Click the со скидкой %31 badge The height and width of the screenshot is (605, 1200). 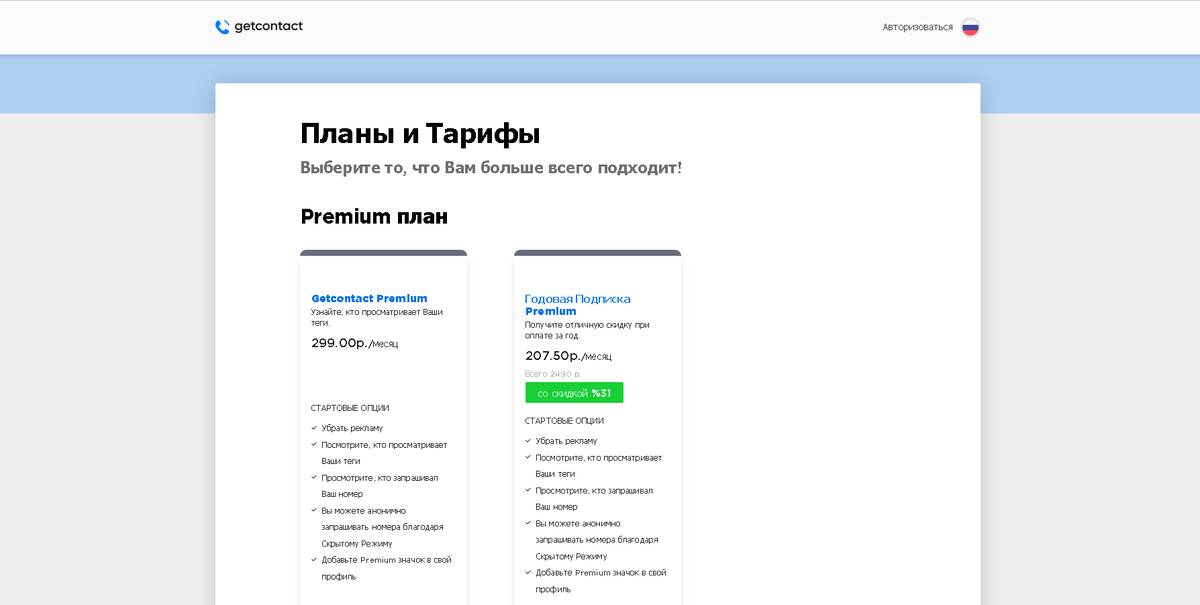[x=574, y=393]
